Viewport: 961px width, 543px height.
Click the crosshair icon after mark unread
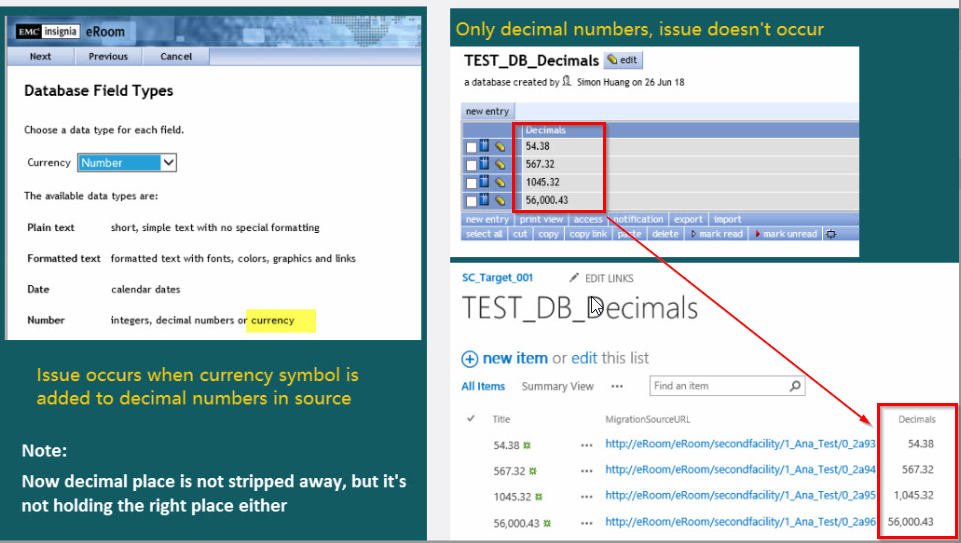[830, 234]
